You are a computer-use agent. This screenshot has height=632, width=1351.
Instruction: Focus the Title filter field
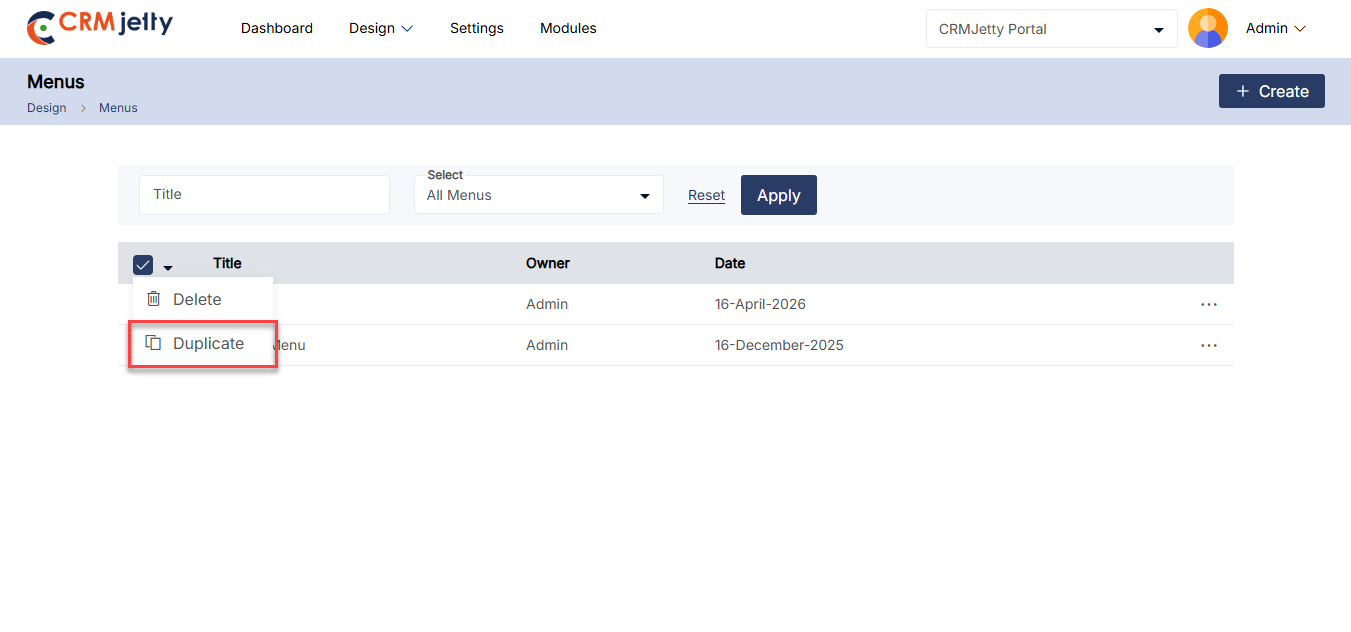coord(264,194)
